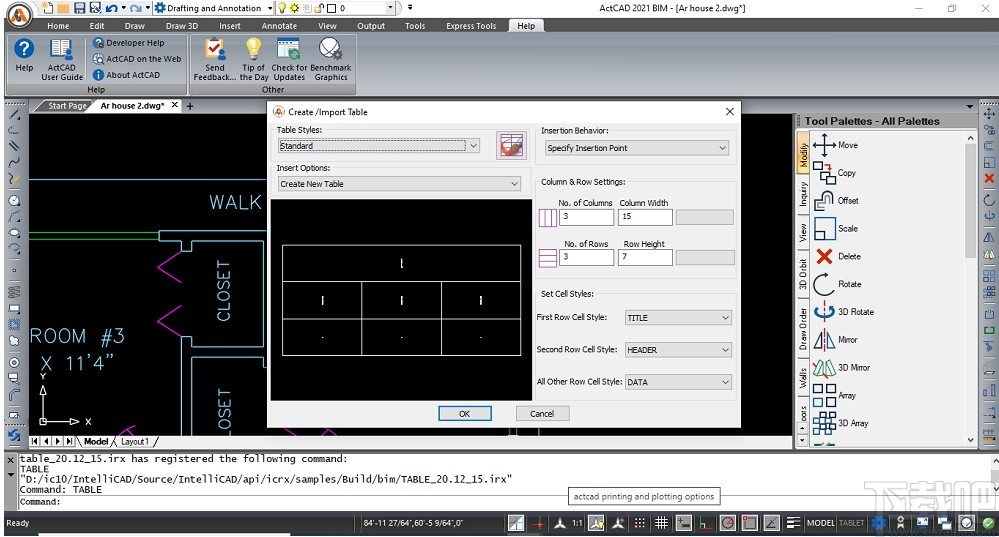
Task: Click Column Width input field
Action: [645, 217]
